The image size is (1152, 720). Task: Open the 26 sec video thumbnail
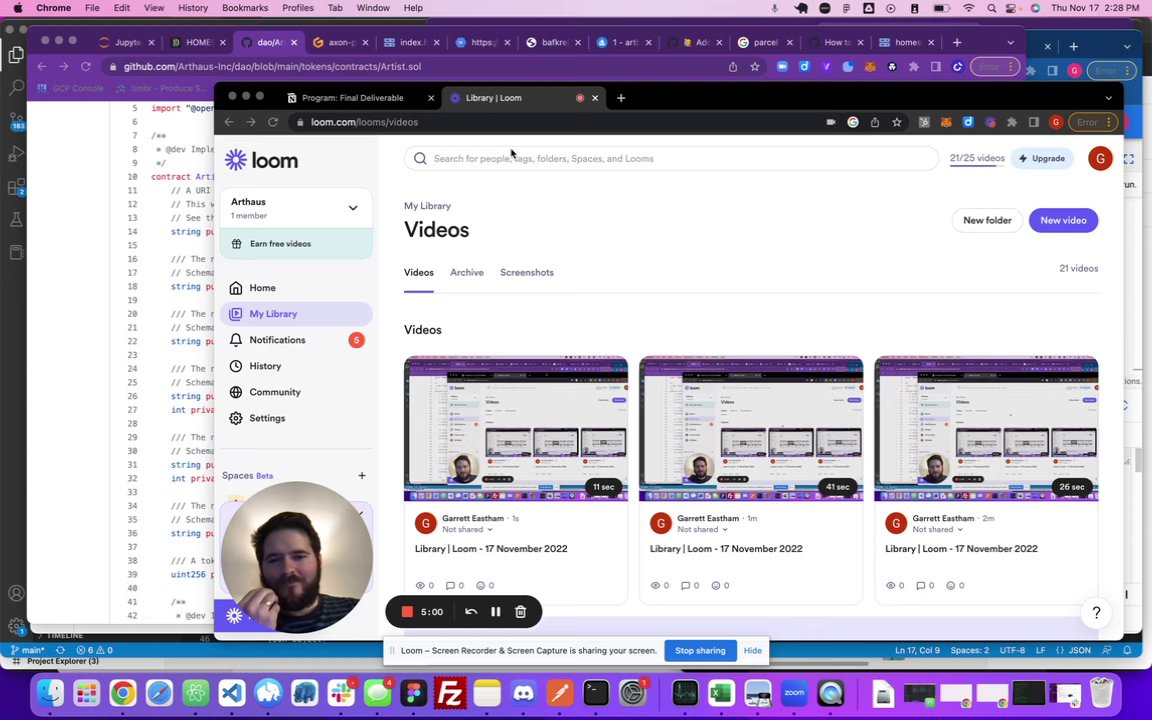point(986,428)
